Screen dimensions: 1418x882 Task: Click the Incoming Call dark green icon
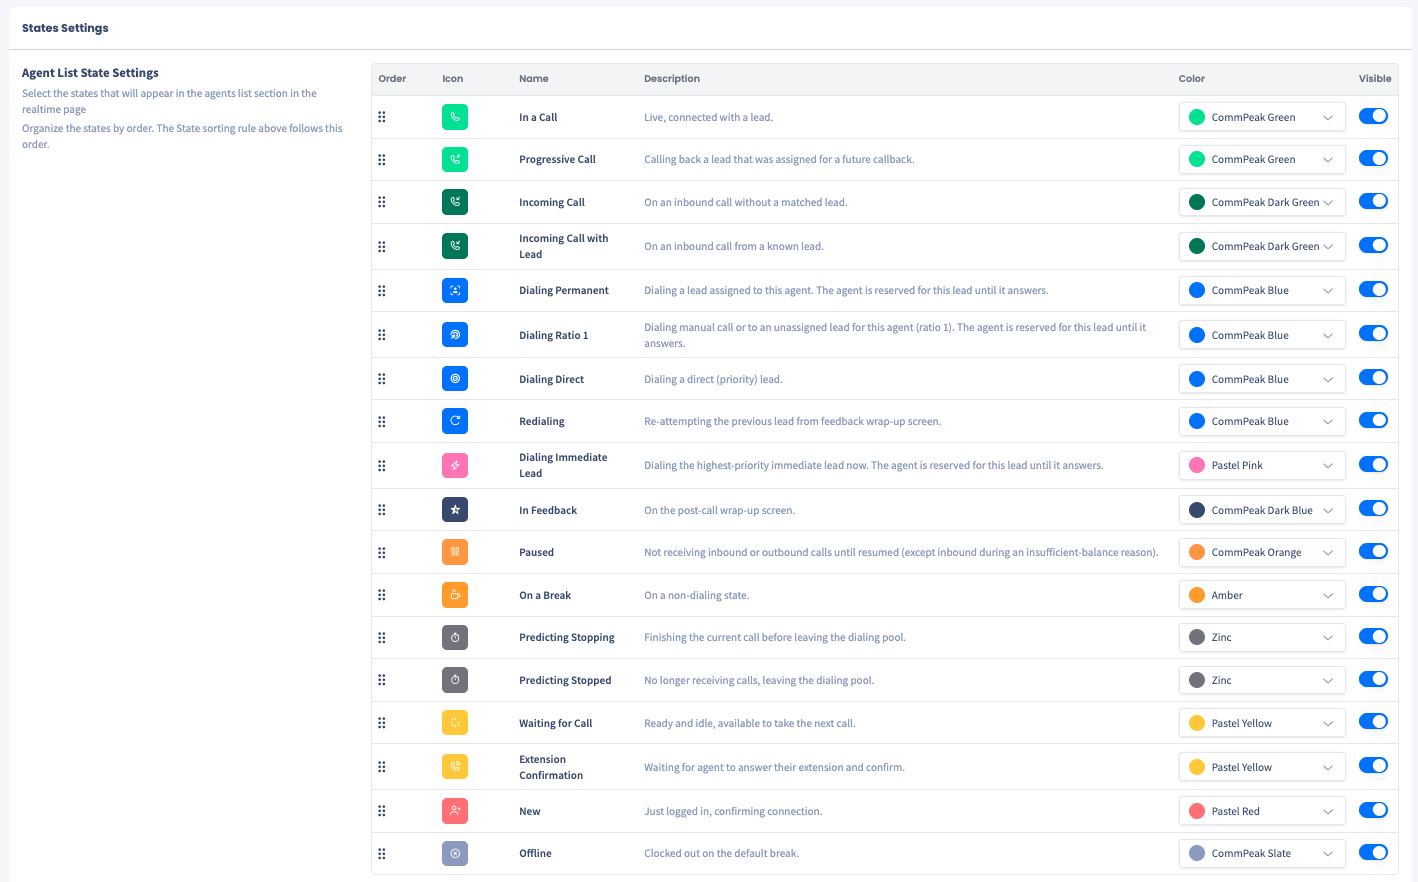click(455, 202)
